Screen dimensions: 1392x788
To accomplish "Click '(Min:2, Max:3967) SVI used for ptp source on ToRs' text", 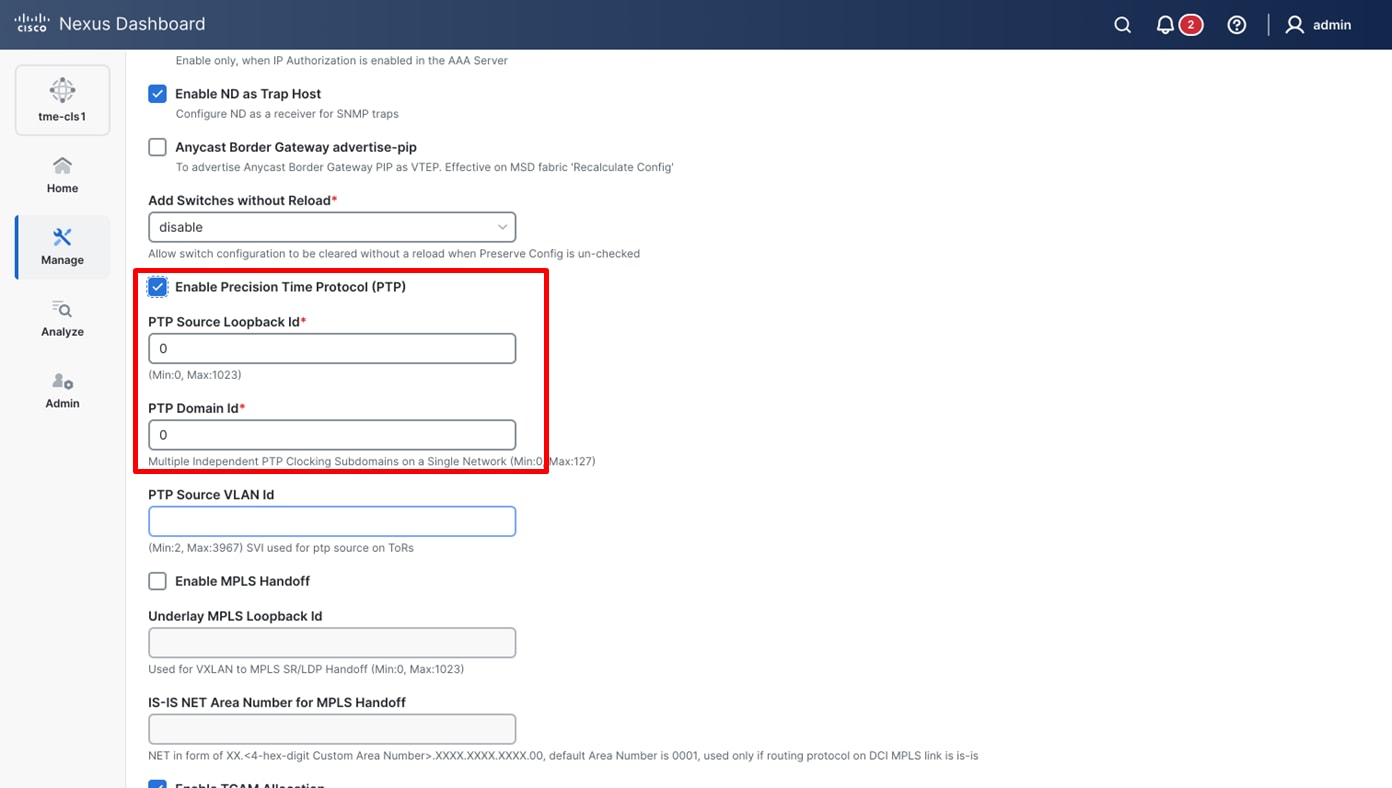I will click(281, 548).
